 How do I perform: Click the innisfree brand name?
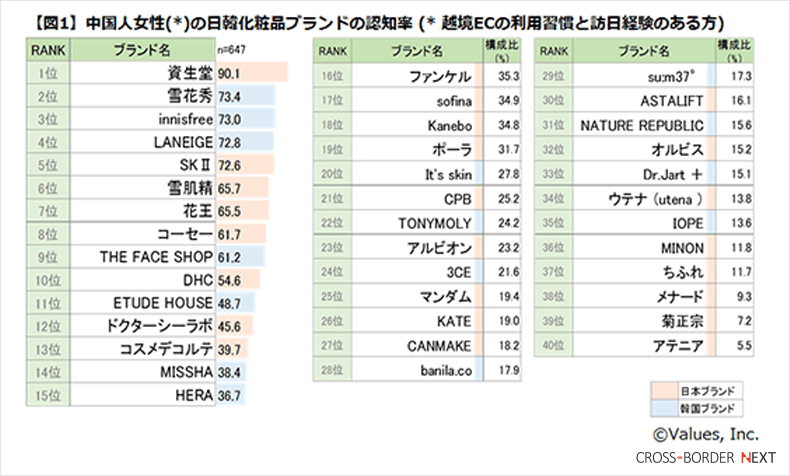coord(185,119)
